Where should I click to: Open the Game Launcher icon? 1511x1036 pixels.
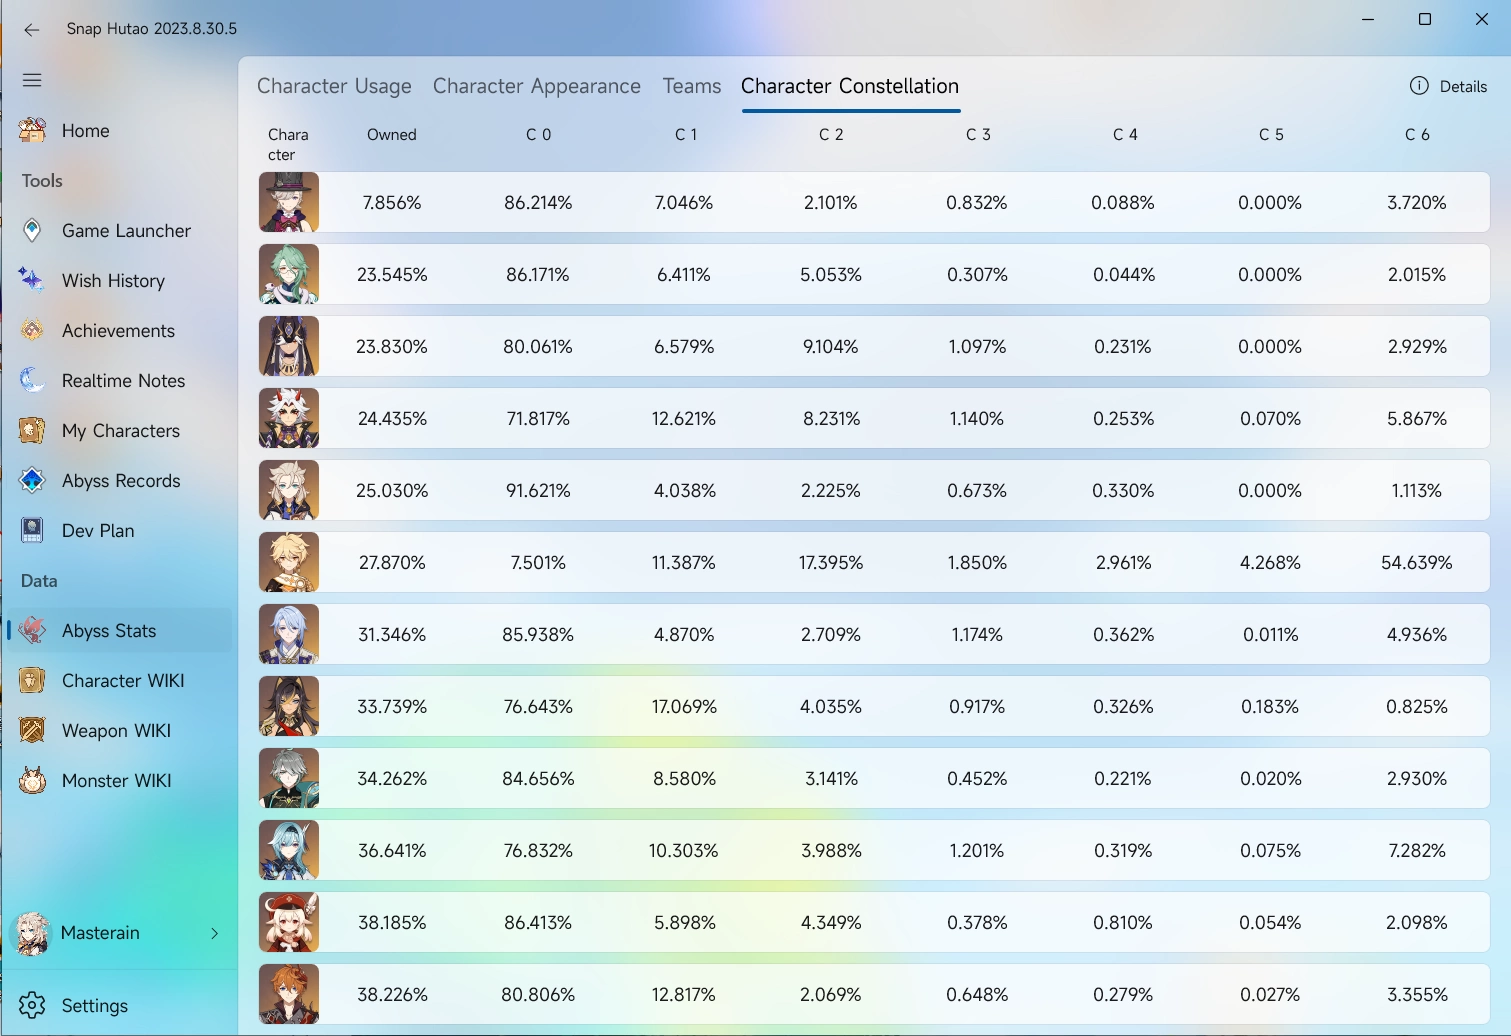click(32, 230)
